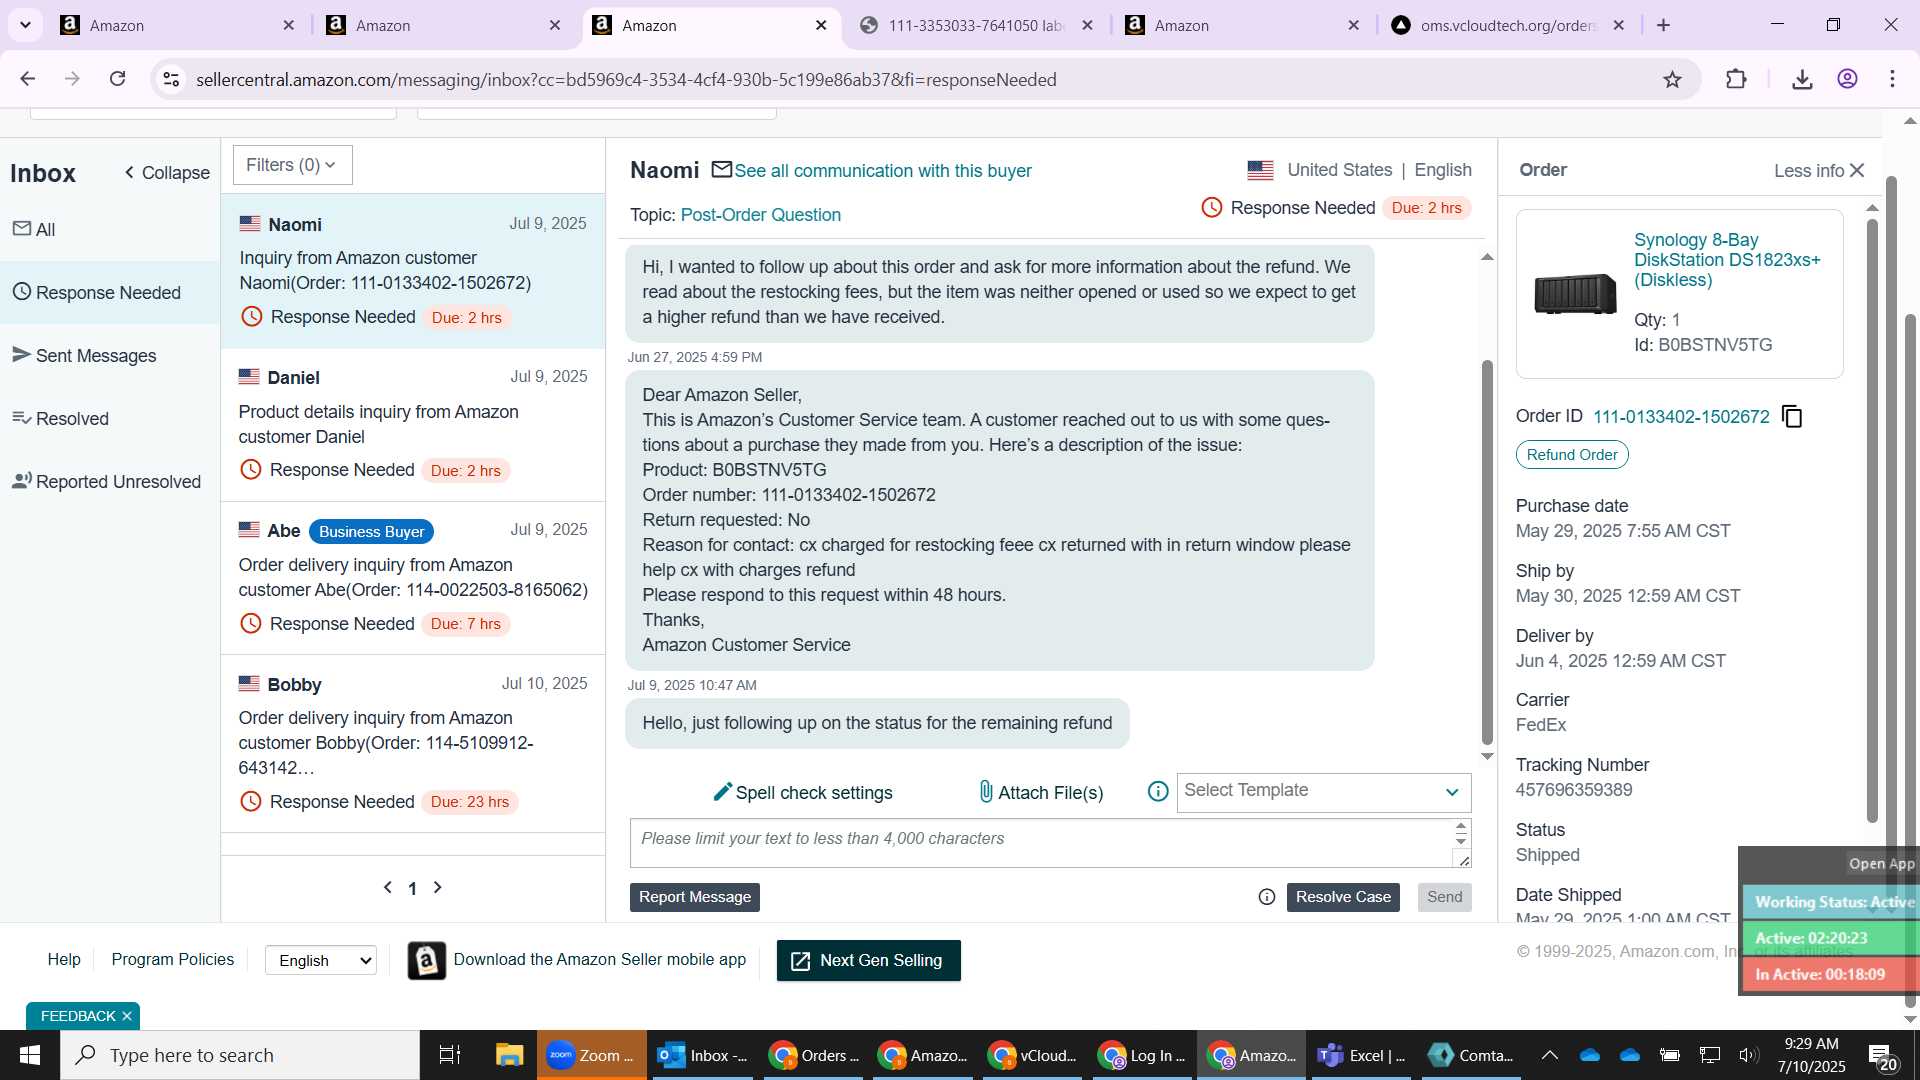Open Outlook Inbox from the taskbar
Viewport: 1920px width, 1080px height.
(x=703, y=1055)
